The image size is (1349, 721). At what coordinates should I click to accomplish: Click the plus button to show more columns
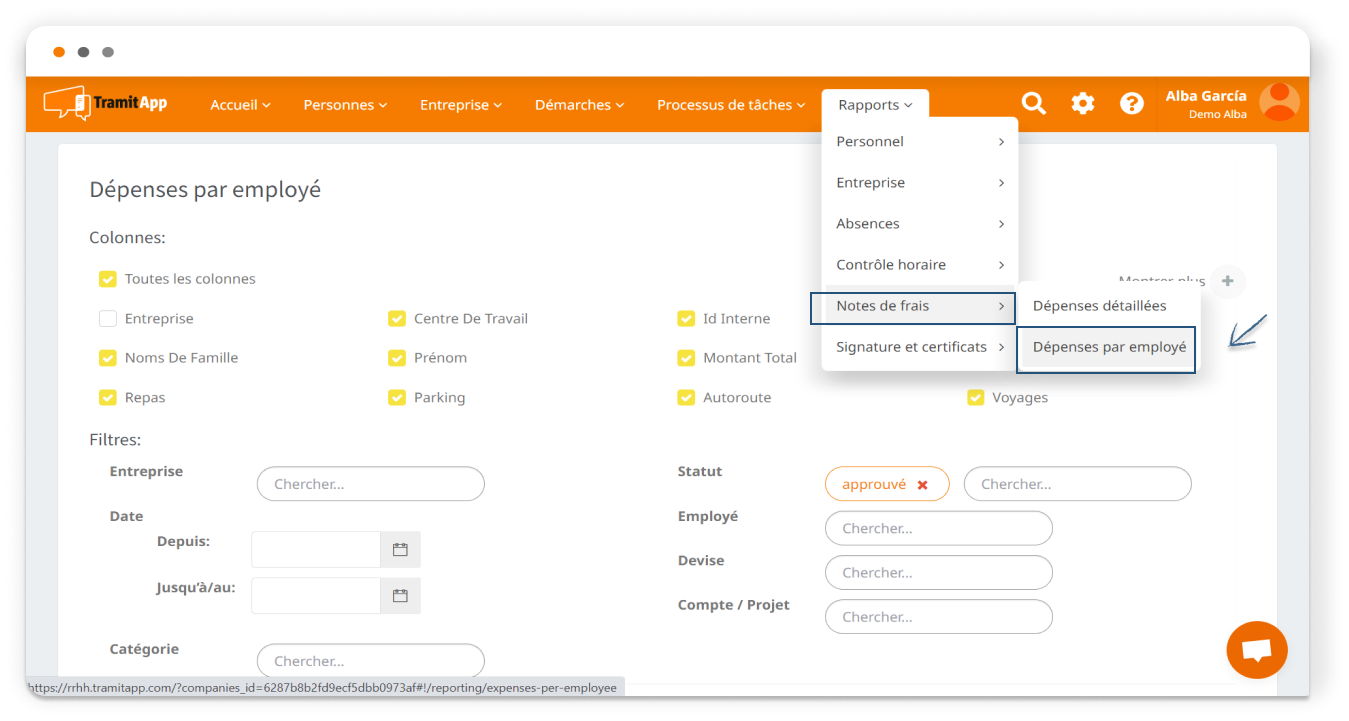(x=1227, y=281)
